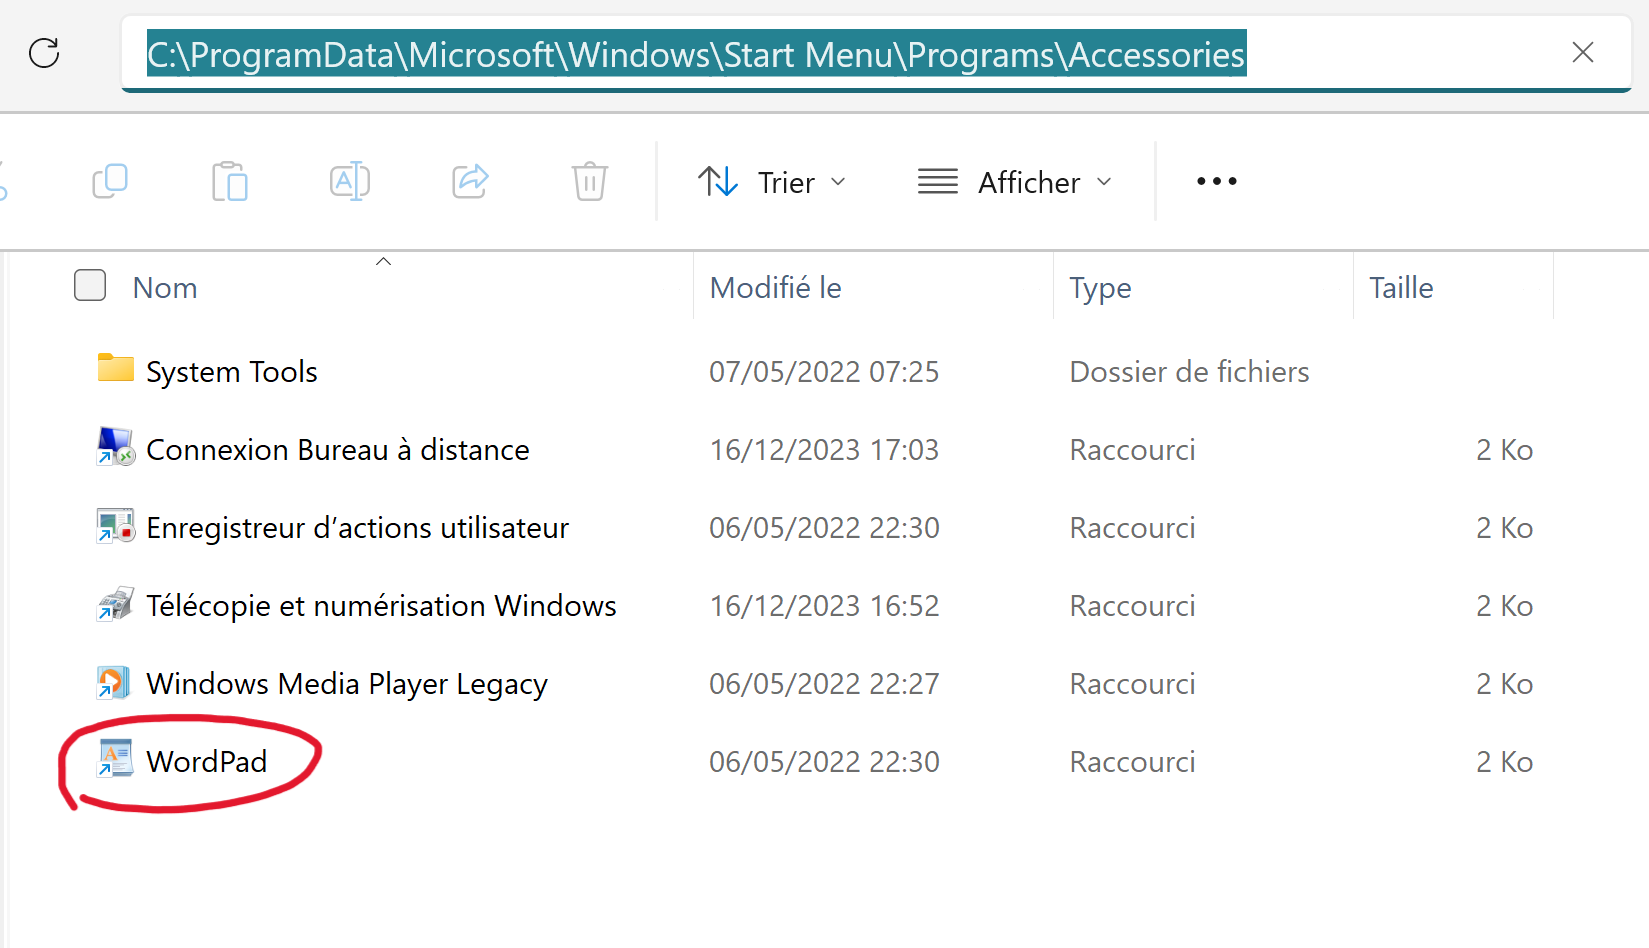Select Enregistreur d'actions utilisateur name

pos(357,528)
